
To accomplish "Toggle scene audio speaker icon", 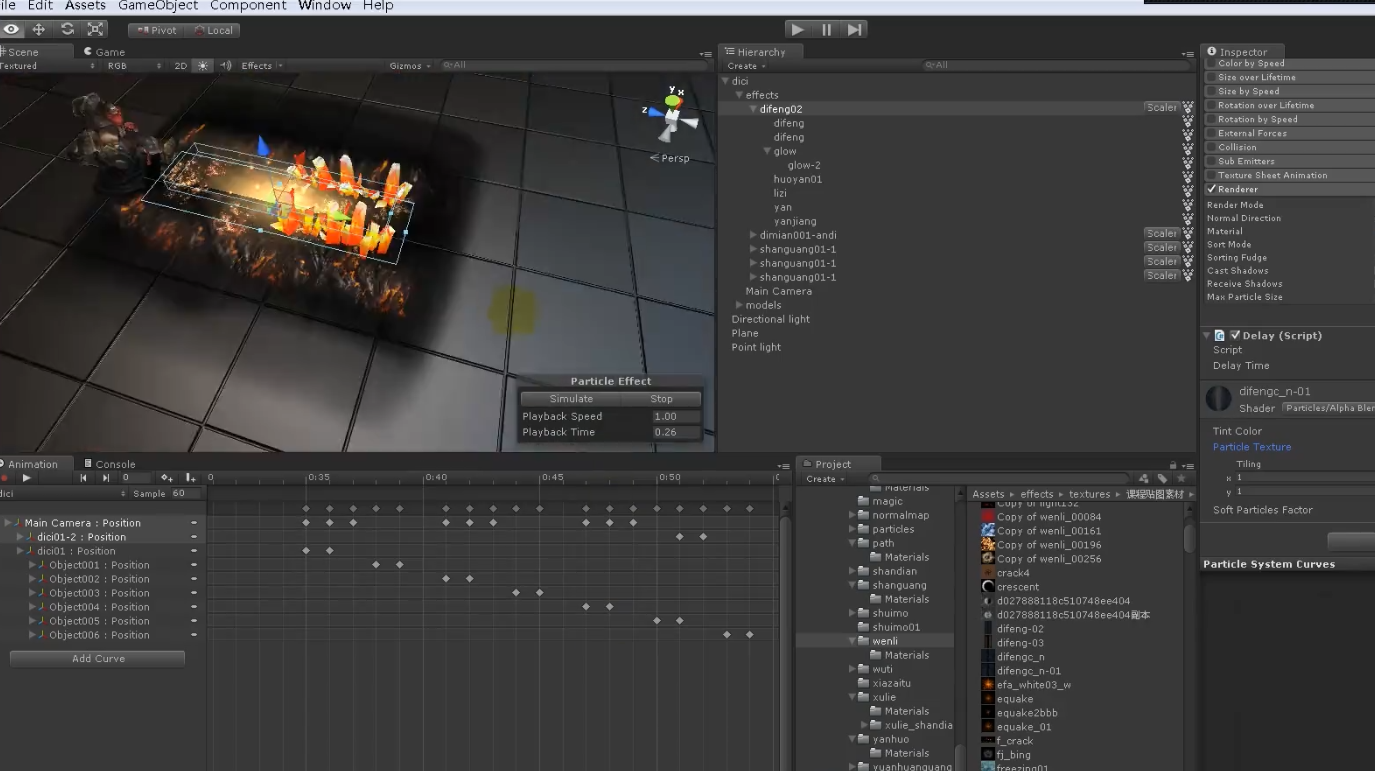I will pyautogui.click(x=225, y=66).
